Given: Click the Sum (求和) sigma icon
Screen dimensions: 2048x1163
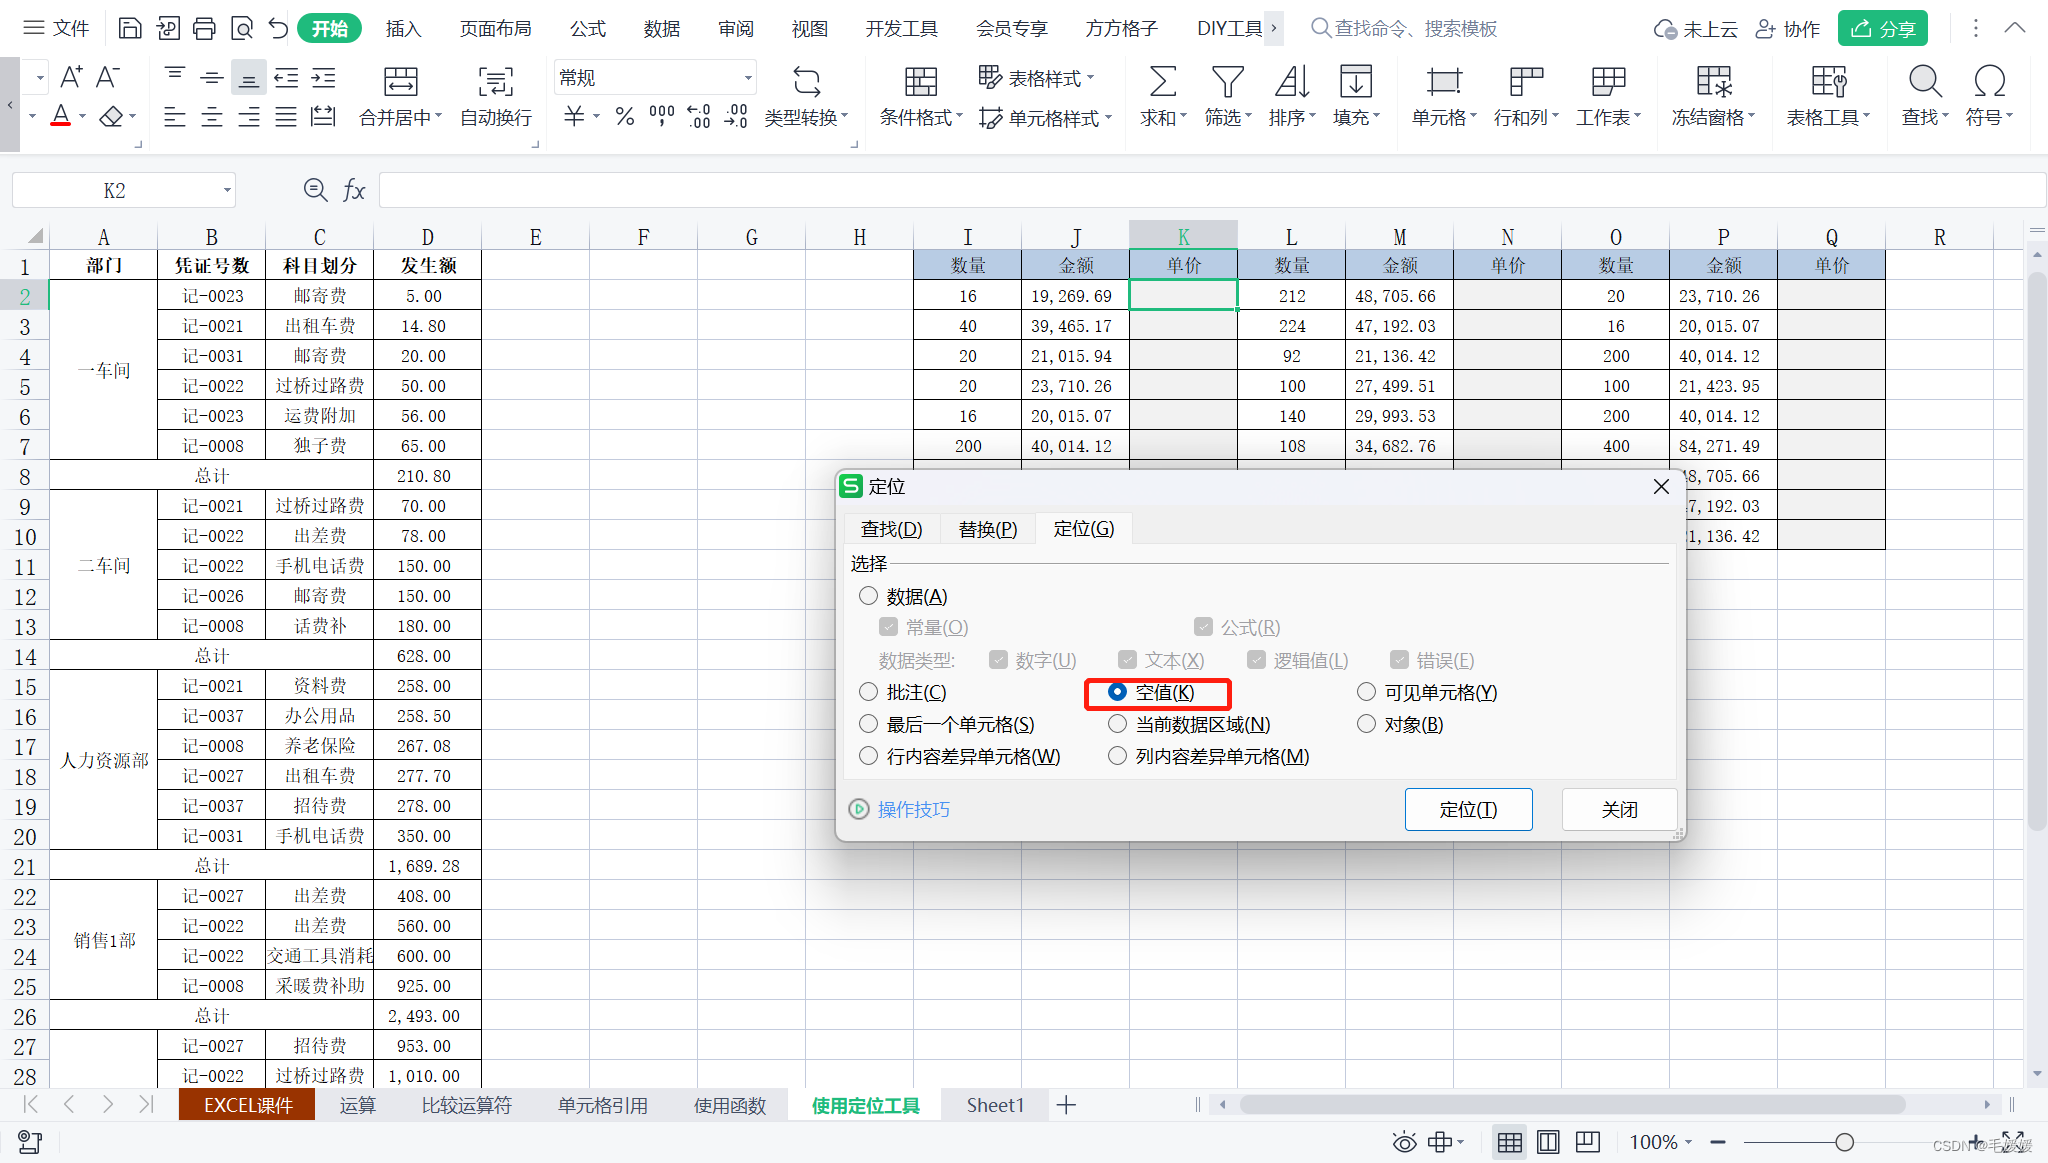Looking at the screenshot, I should coord(1162,81).
